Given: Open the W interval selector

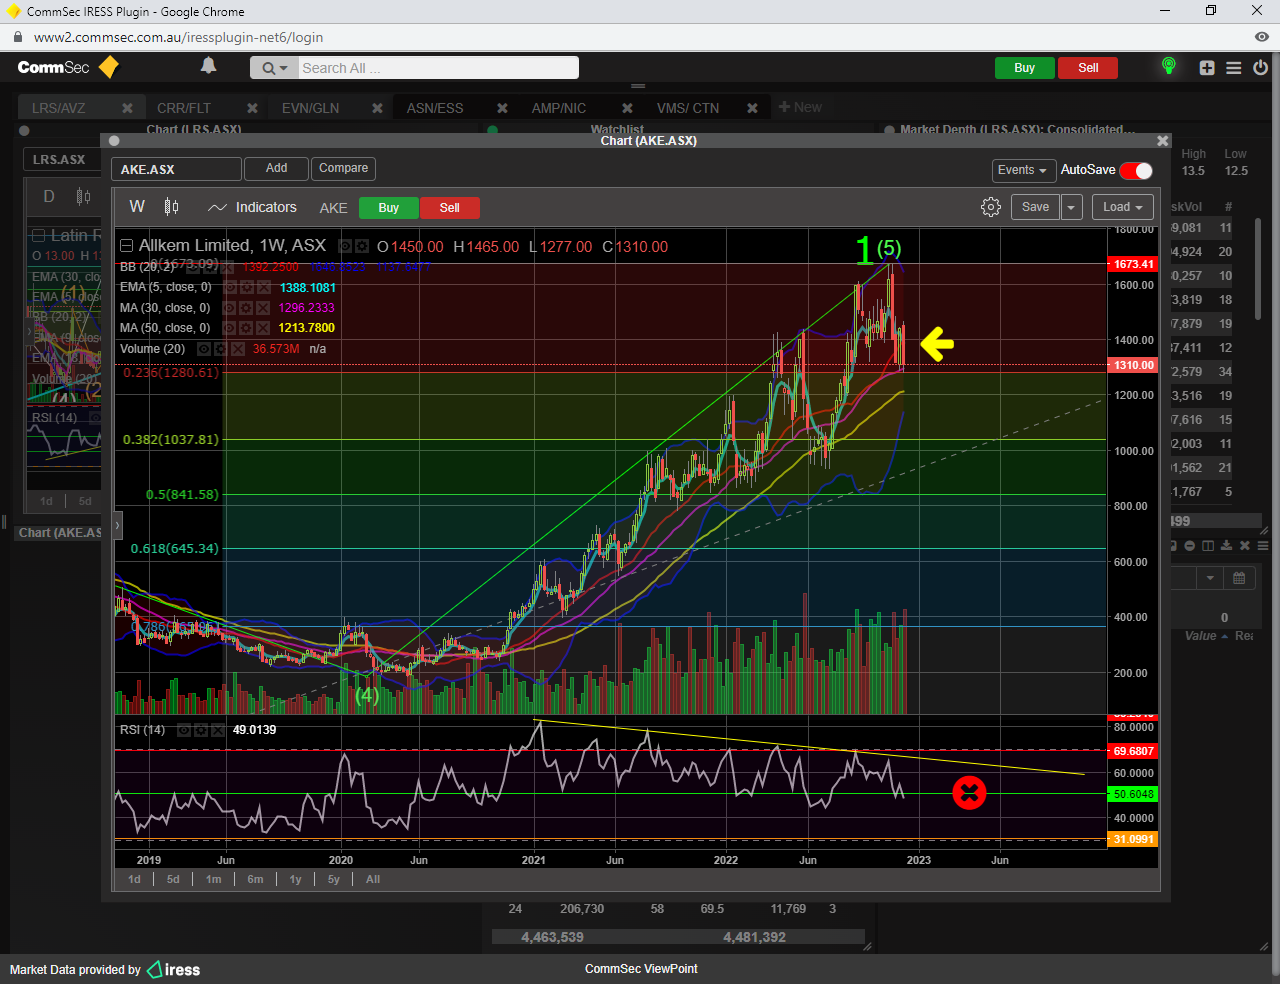Looking at the screenshot, I should click(x=137, y=207).
